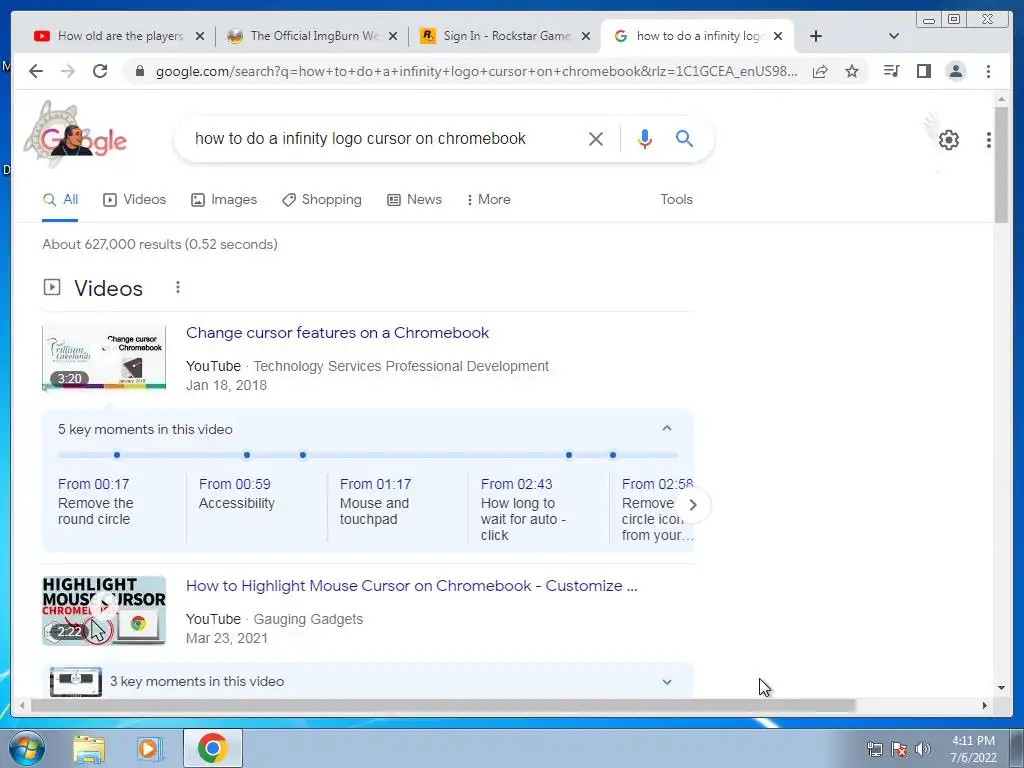Close the YouTube players tab
Screen dimensions: 1024x768
pos(200,36)
